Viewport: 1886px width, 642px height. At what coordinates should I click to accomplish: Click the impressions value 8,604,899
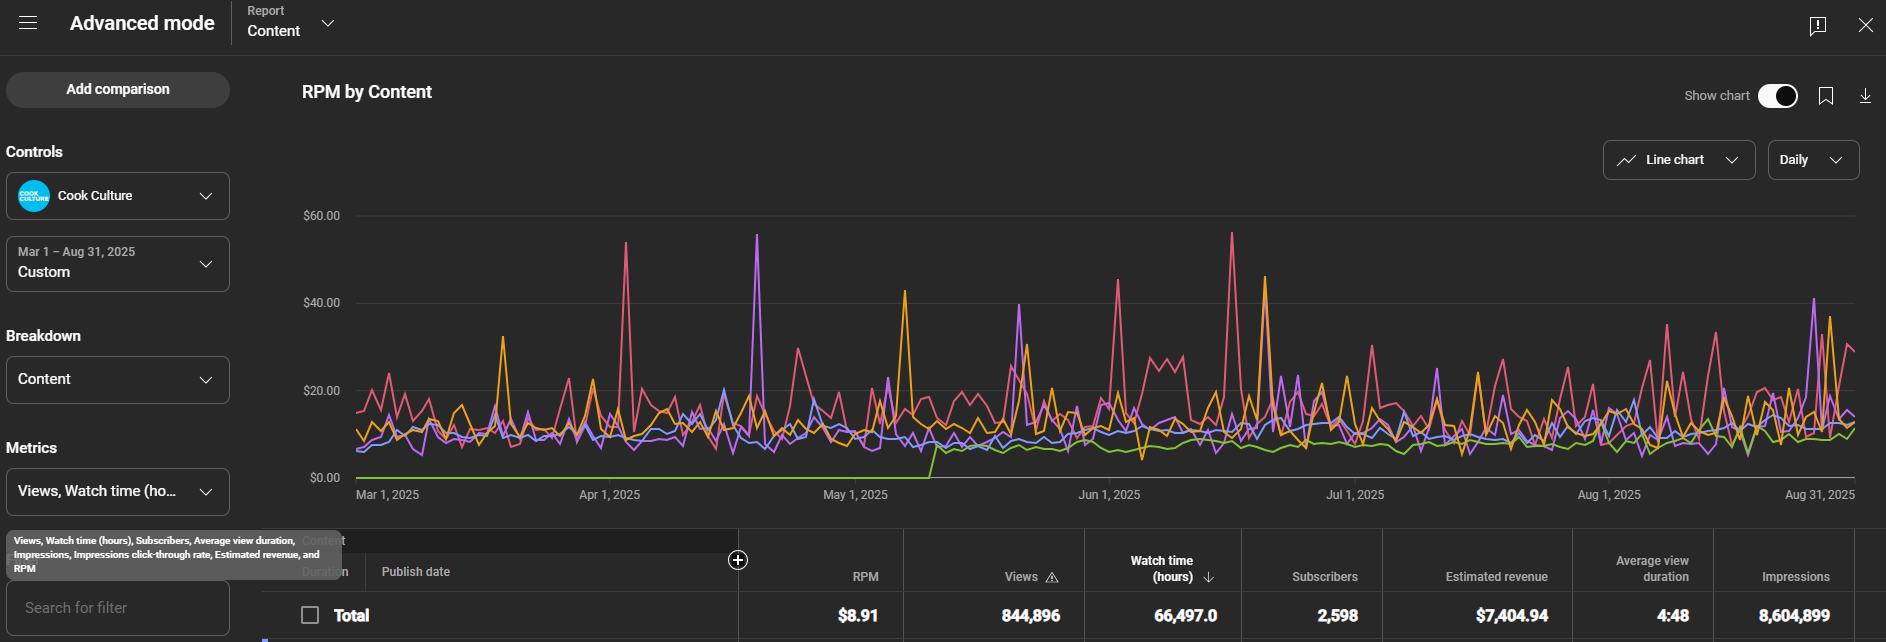(x=1795, y=616)
